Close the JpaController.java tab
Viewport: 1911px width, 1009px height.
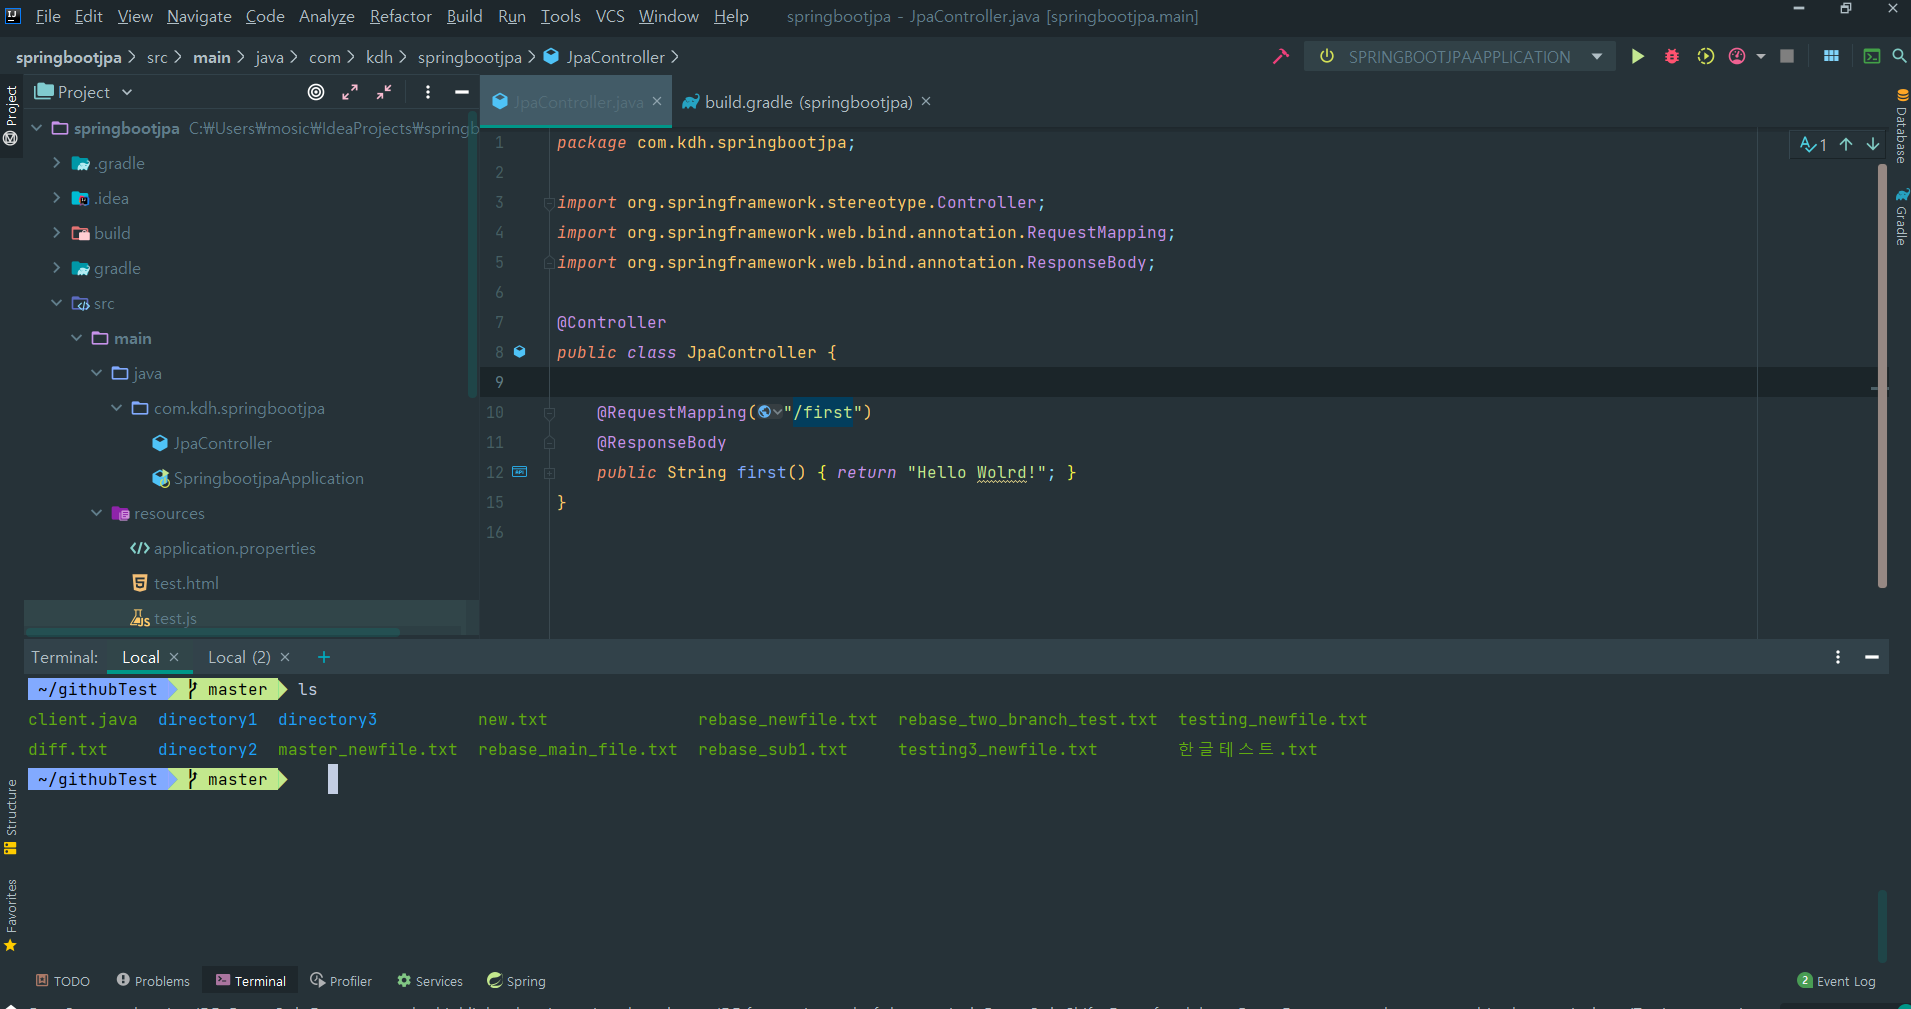[x=657, y=101]
